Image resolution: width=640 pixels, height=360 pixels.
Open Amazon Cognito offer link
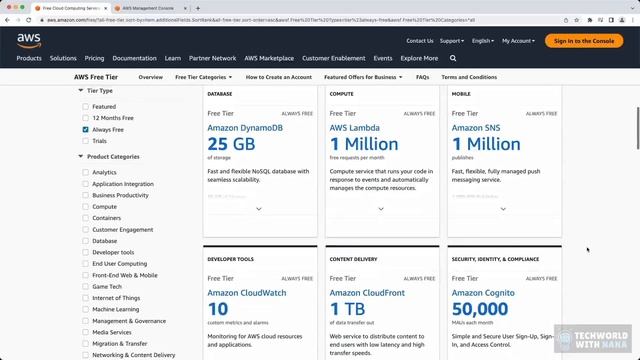tap(483, 293)
